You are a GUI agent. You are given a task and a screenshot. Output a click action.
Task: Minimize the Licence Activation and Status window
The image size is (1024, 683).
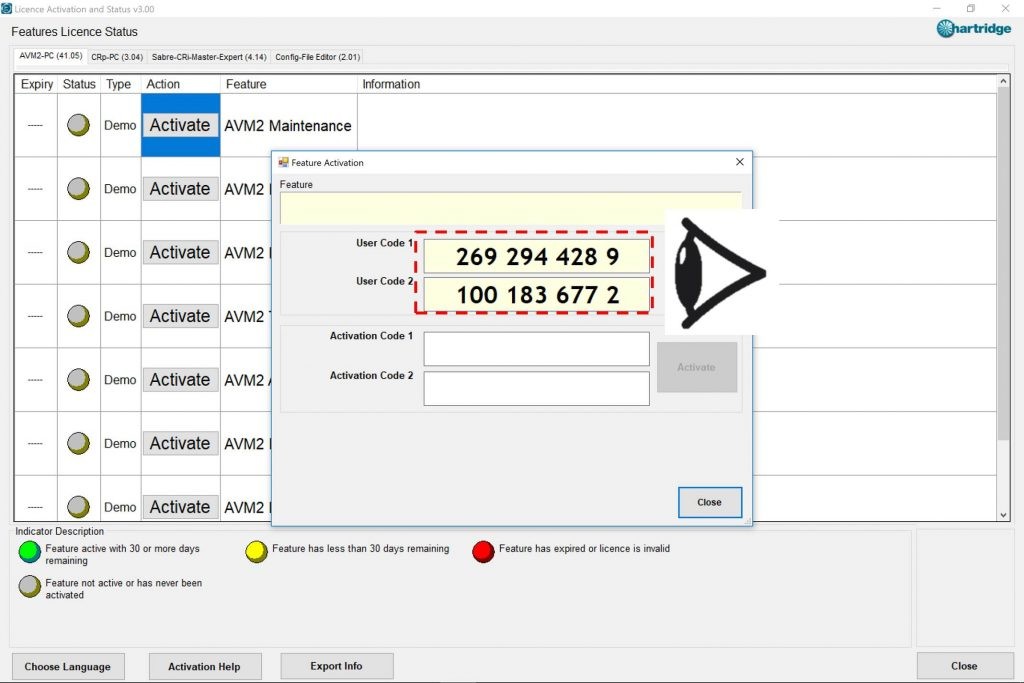936,8
